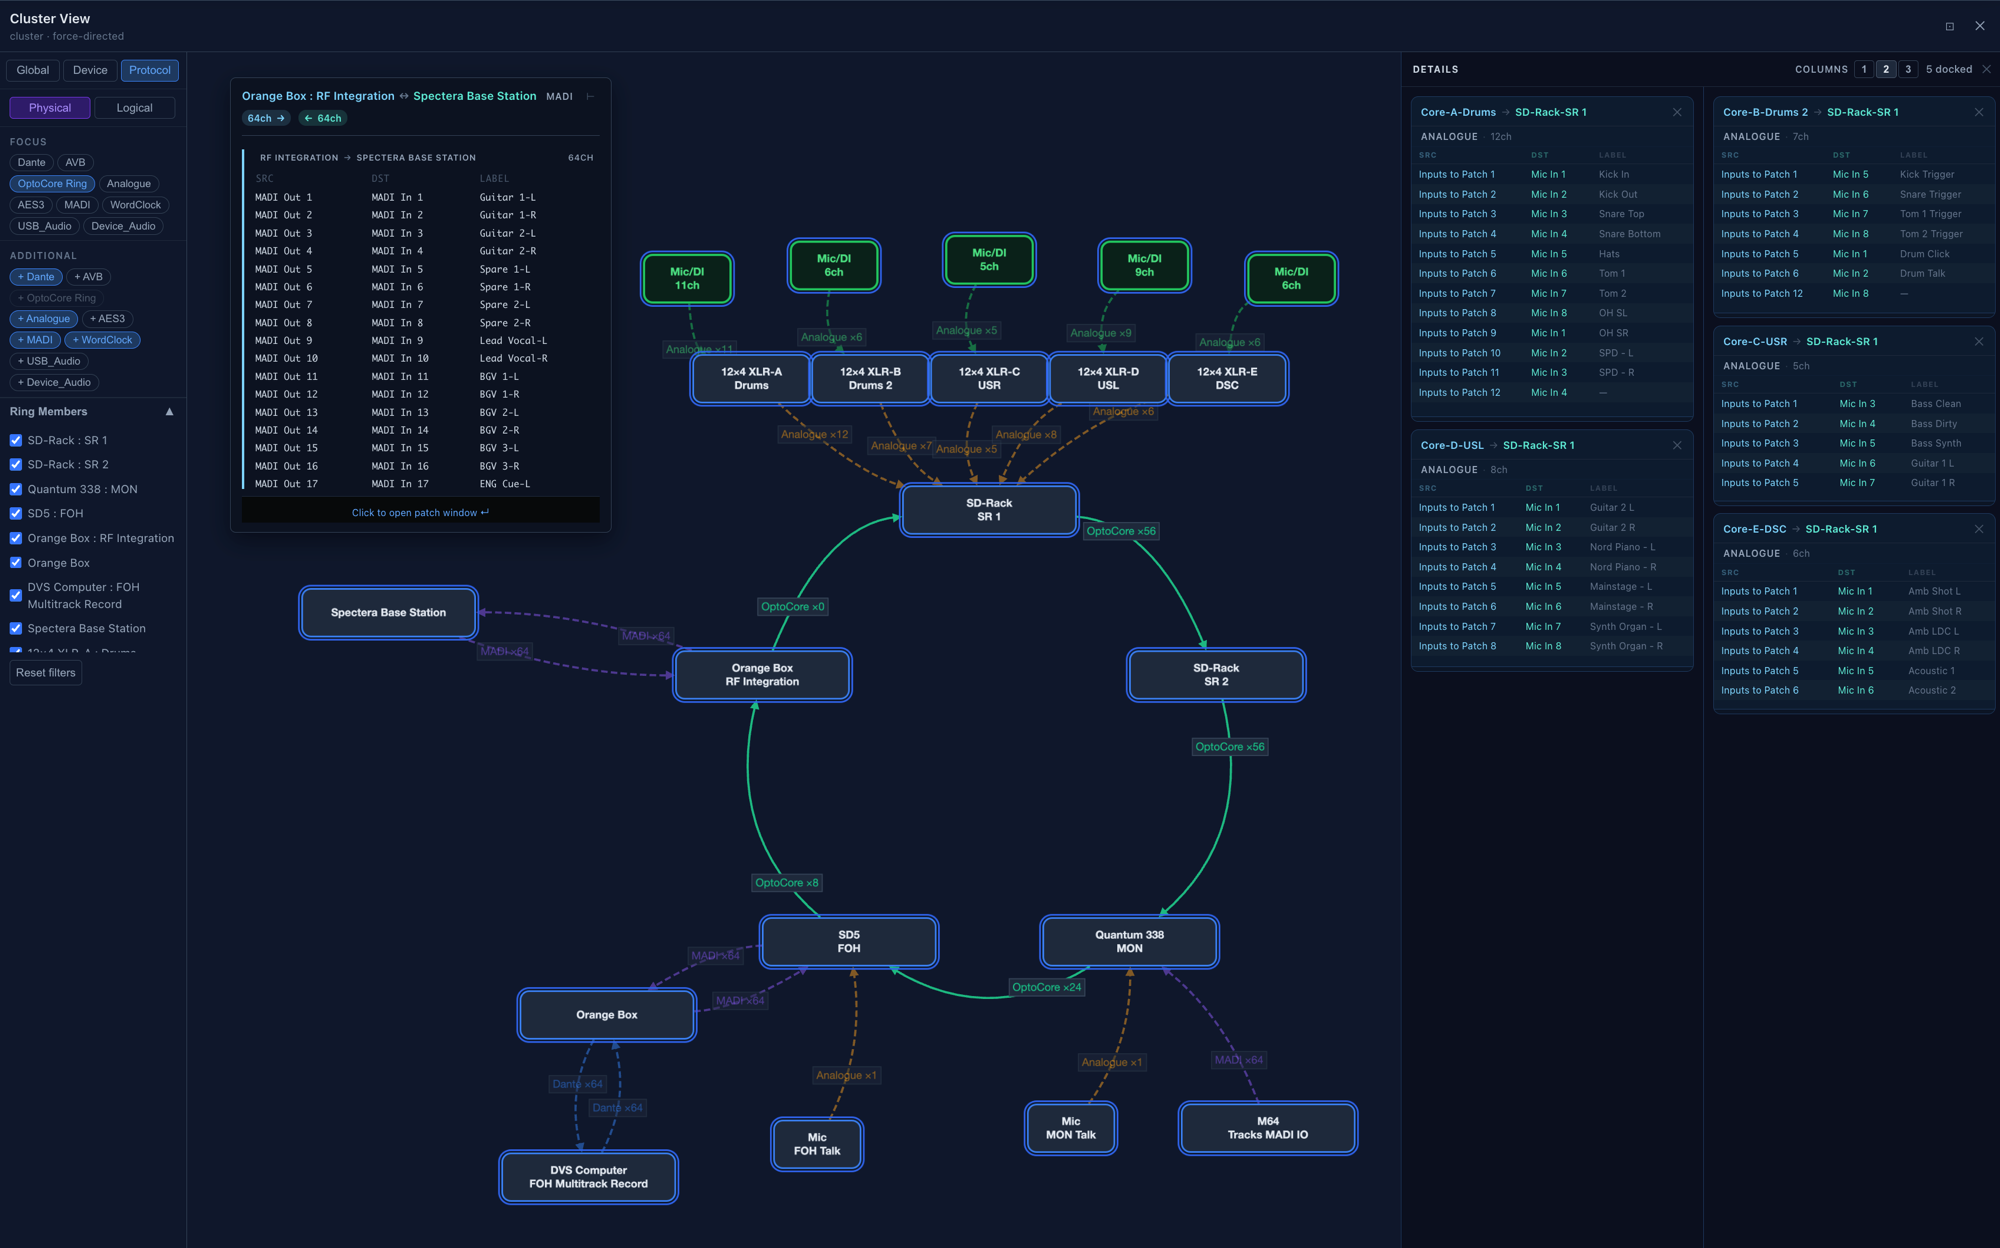This screenshot has width=2000, height=1248.
Task: Select the SD-Rack SR 2 node
Action: coord(1216,675)
